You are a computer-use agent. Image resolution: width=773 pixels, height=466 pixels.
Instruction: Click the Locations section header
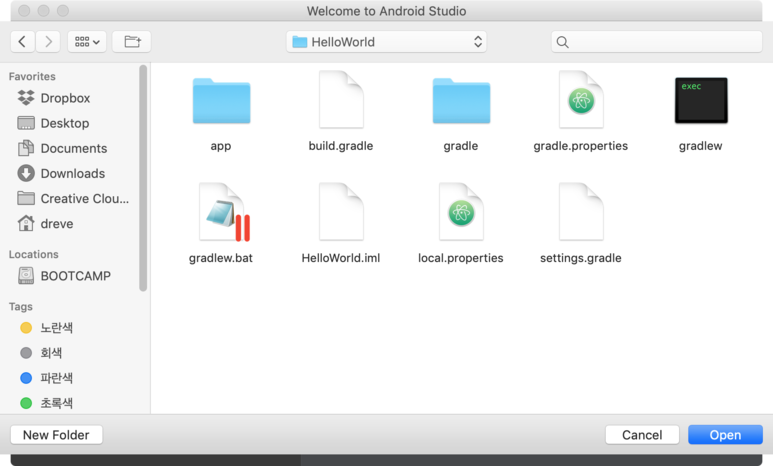[34, 254]
